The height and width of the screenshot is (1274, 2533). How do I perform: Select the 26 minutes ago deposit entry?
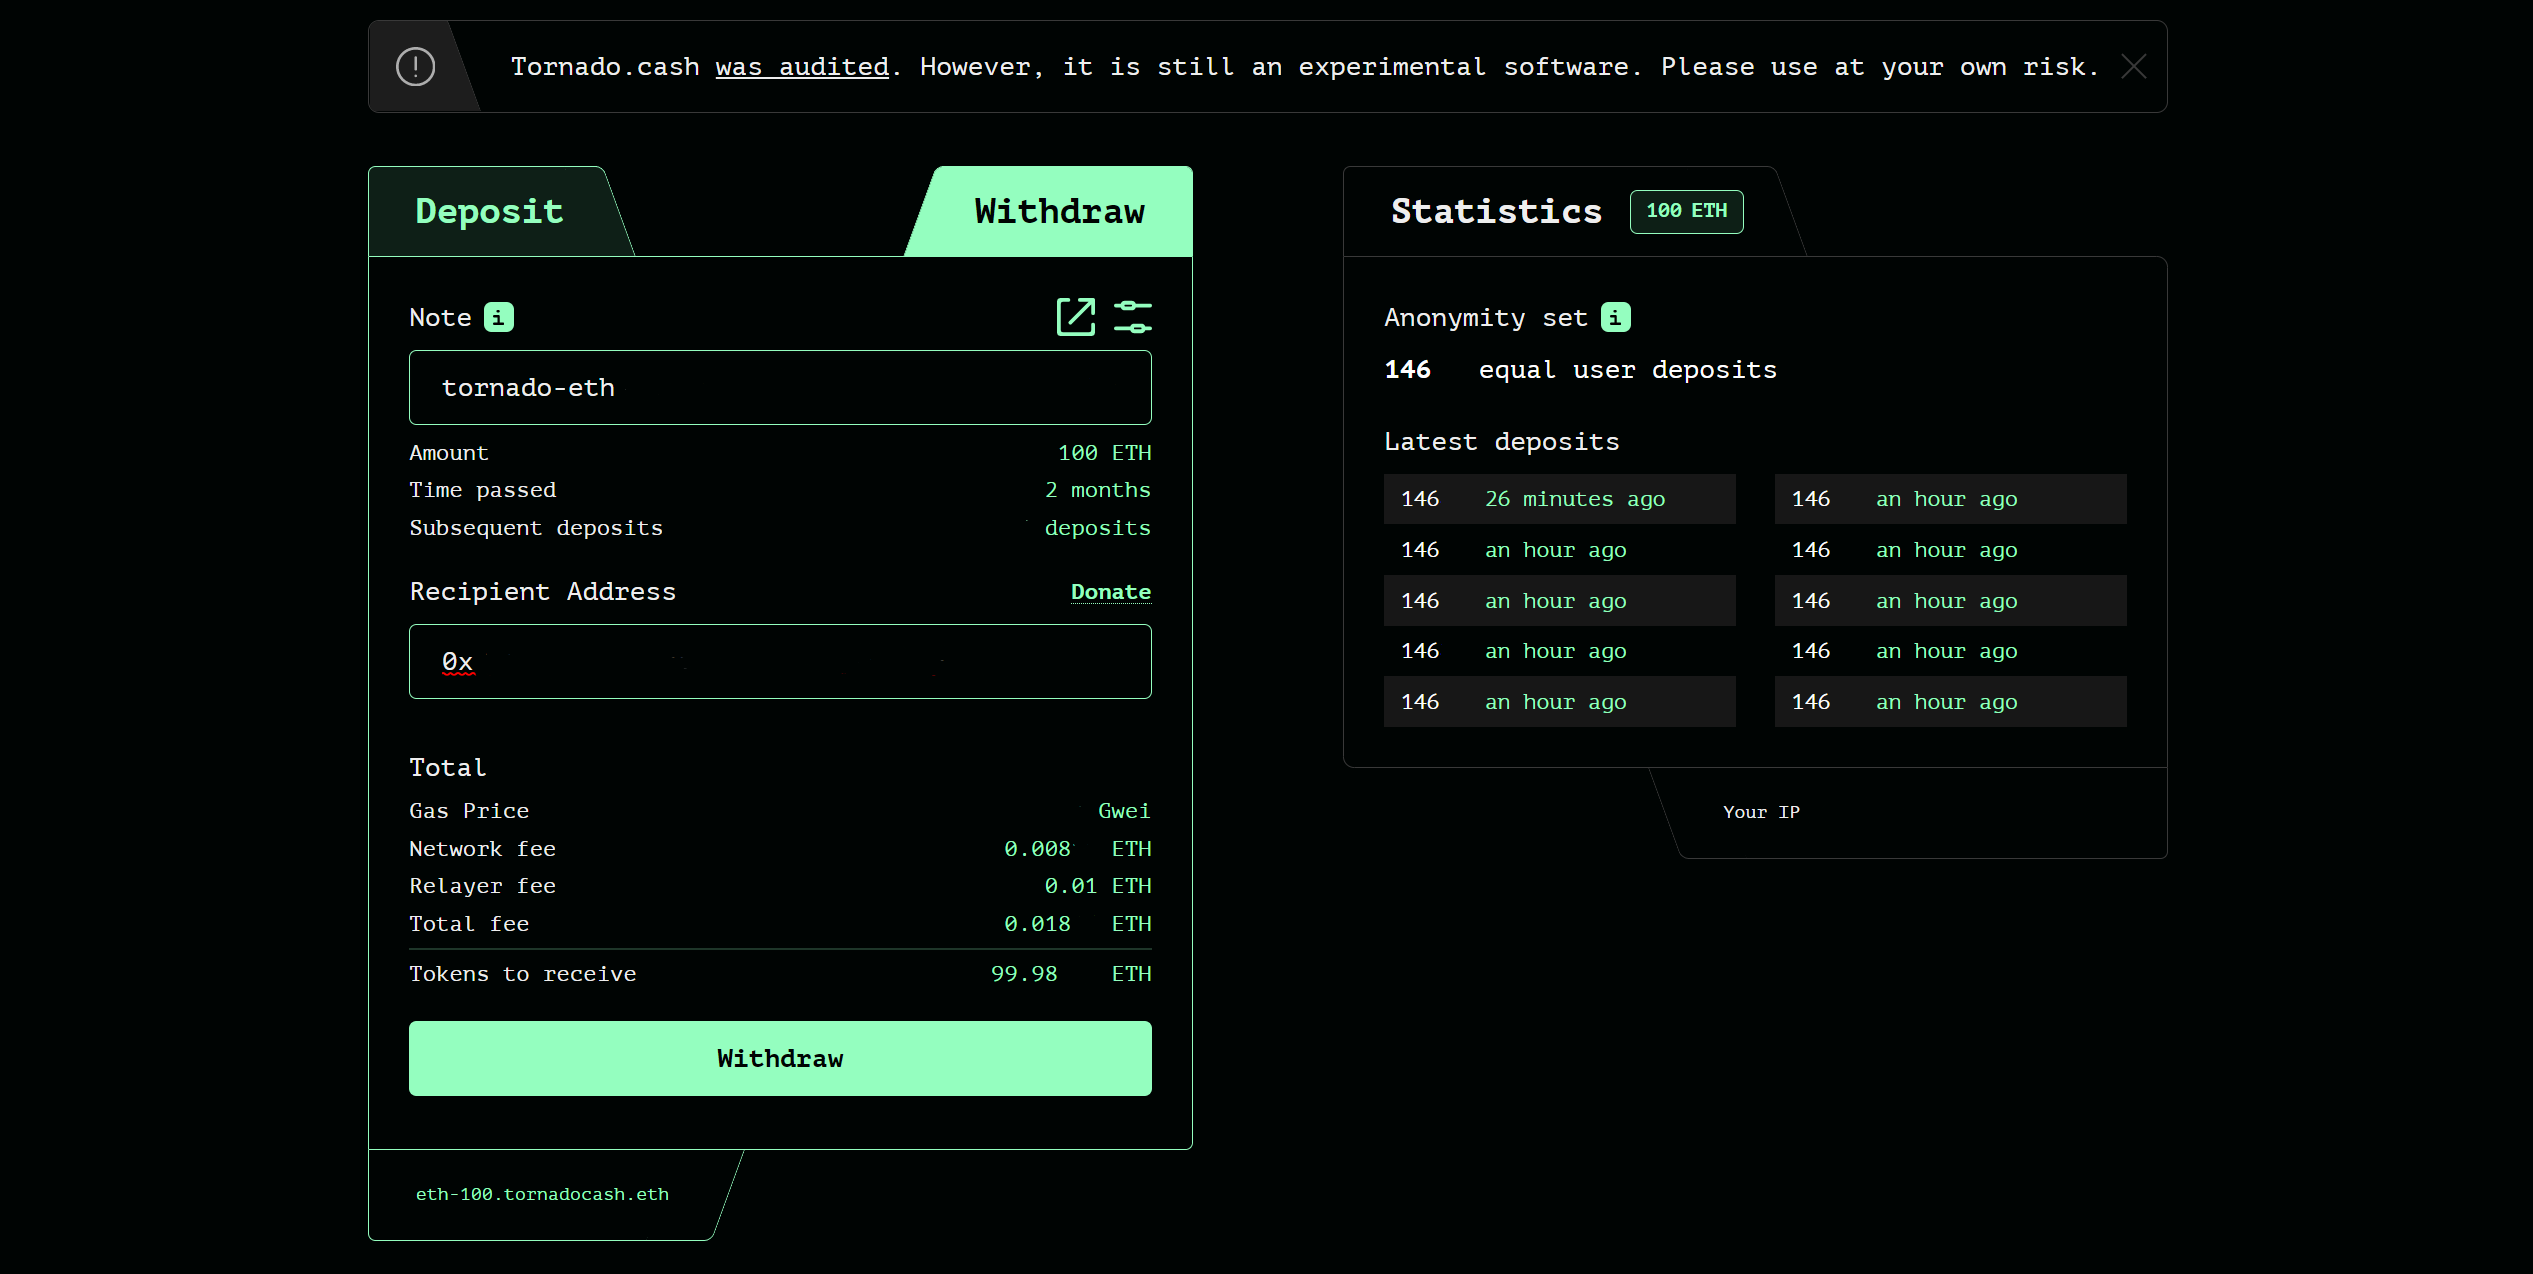click(x=1559, y=499)
